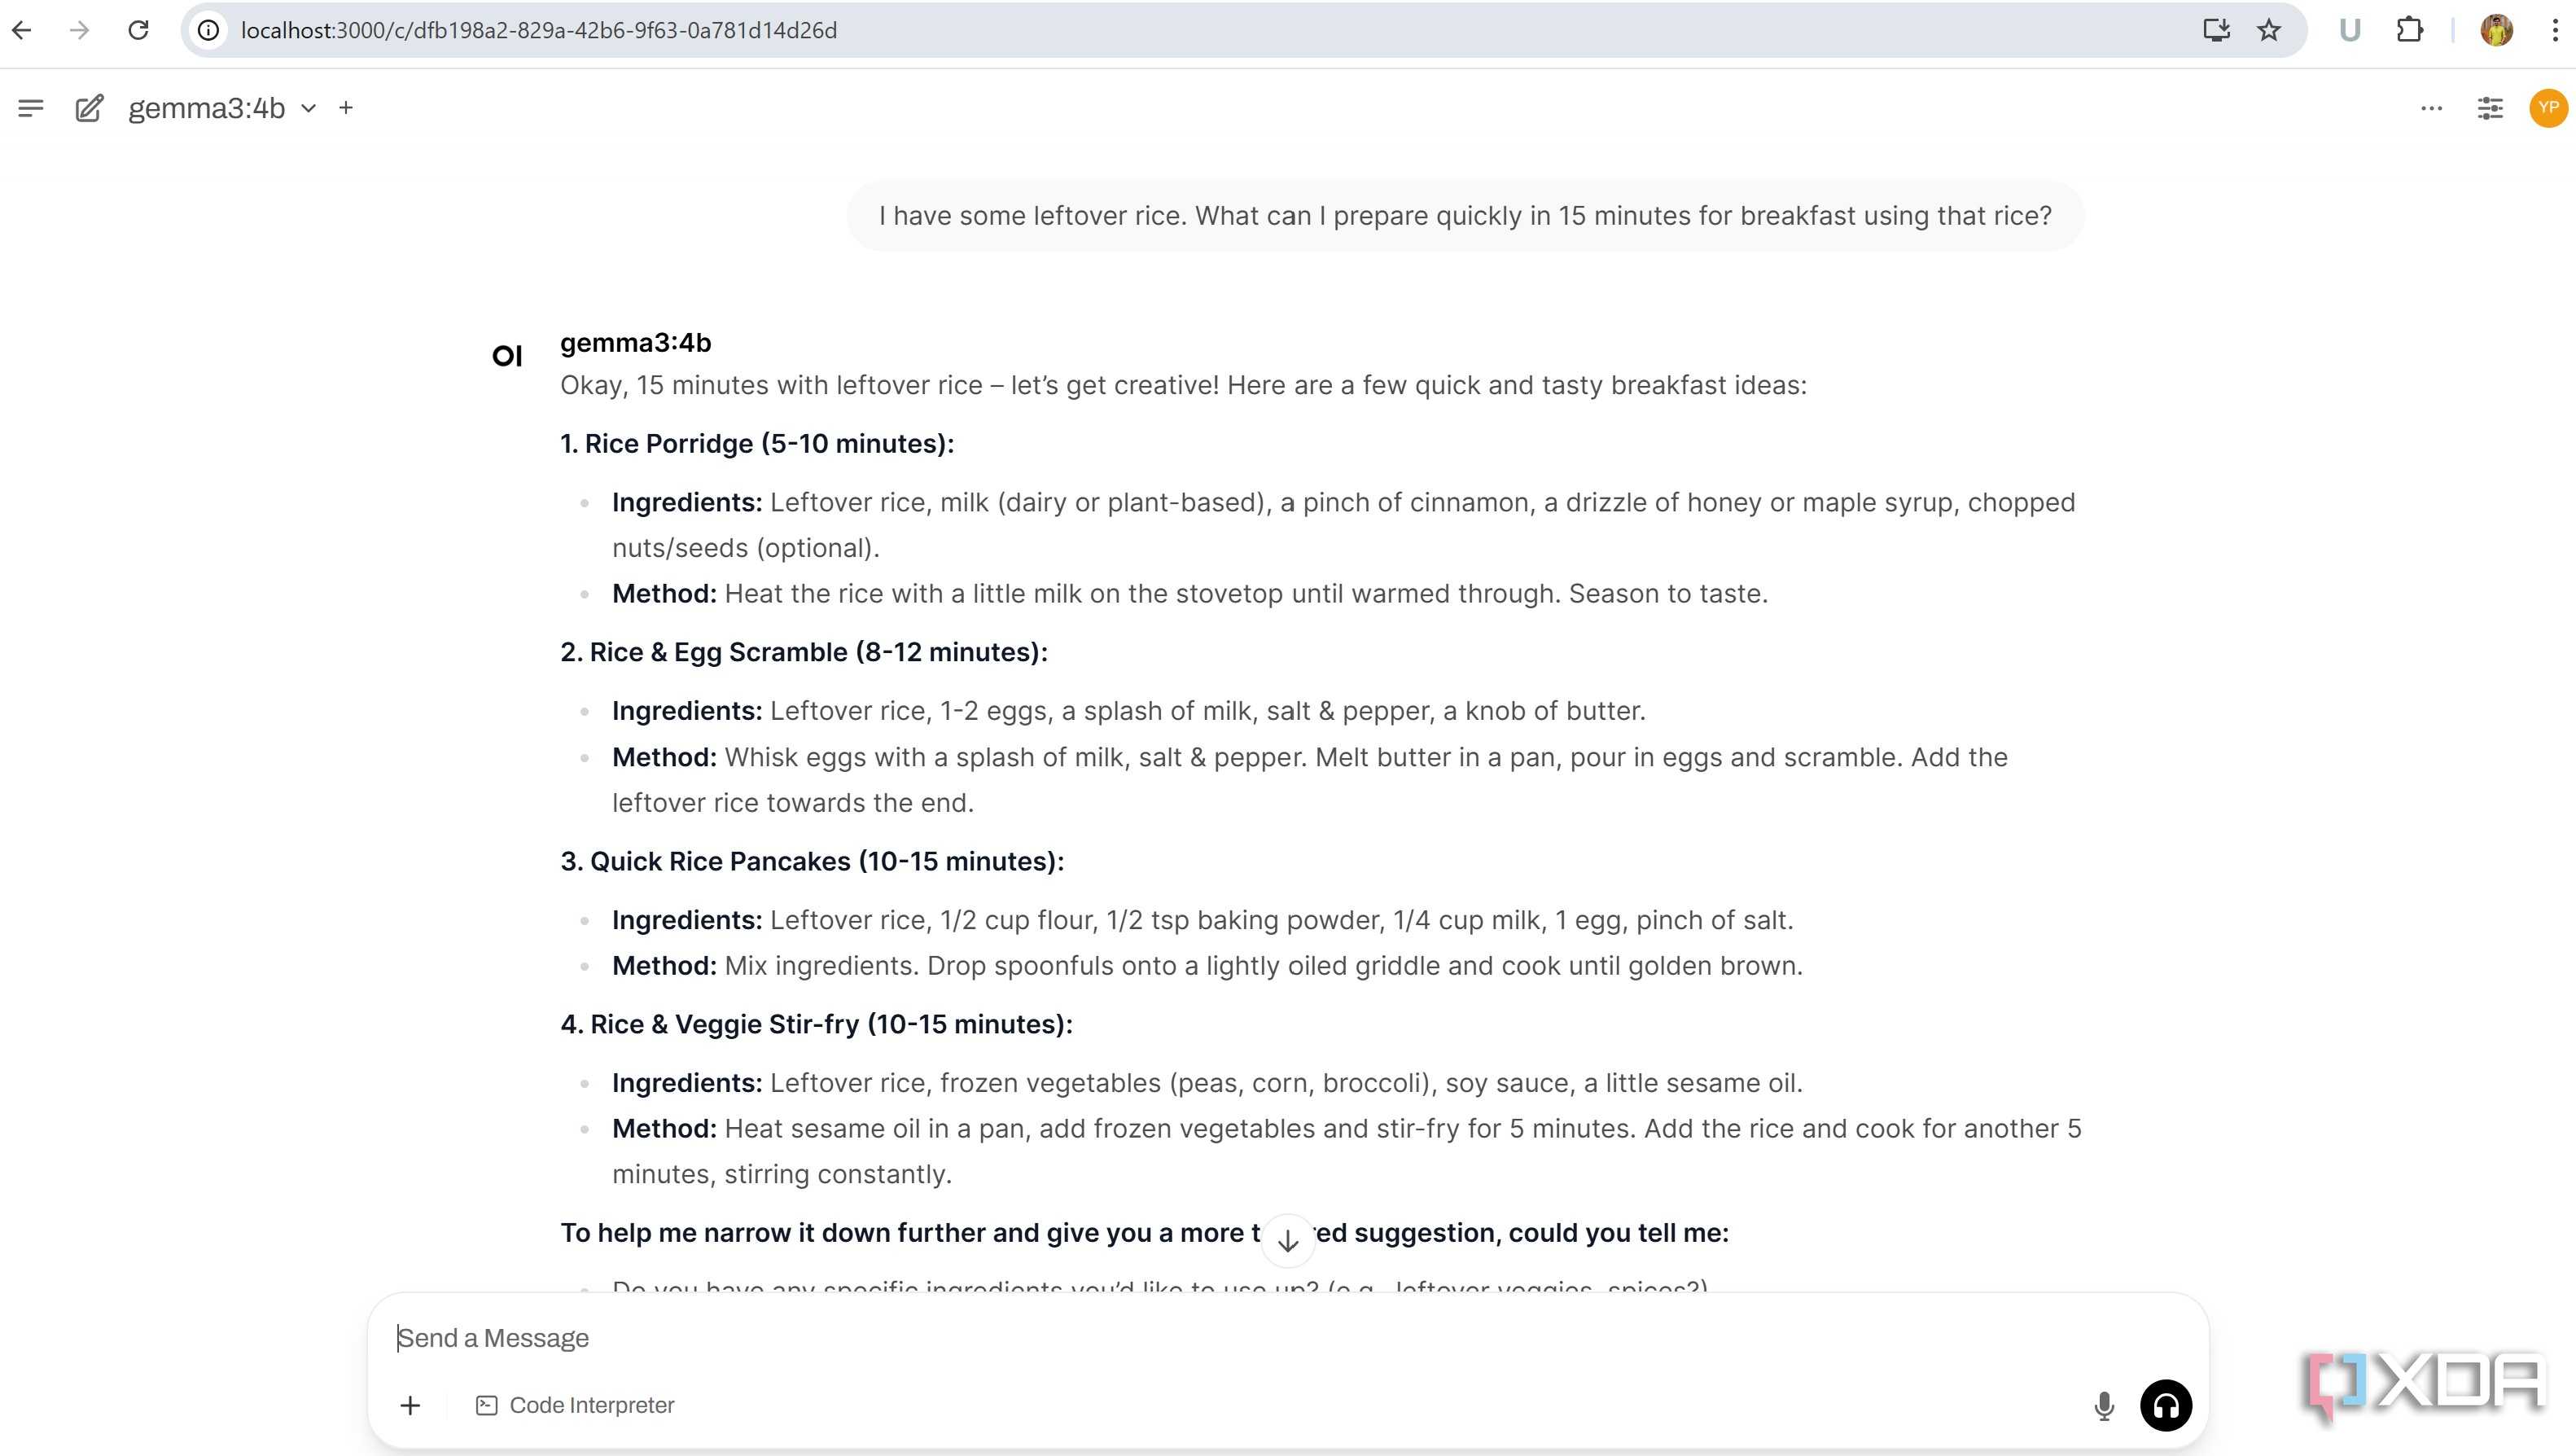Go back to the previous page
The height and width of the screenshot is (1456, 2576).
[22, 30]
